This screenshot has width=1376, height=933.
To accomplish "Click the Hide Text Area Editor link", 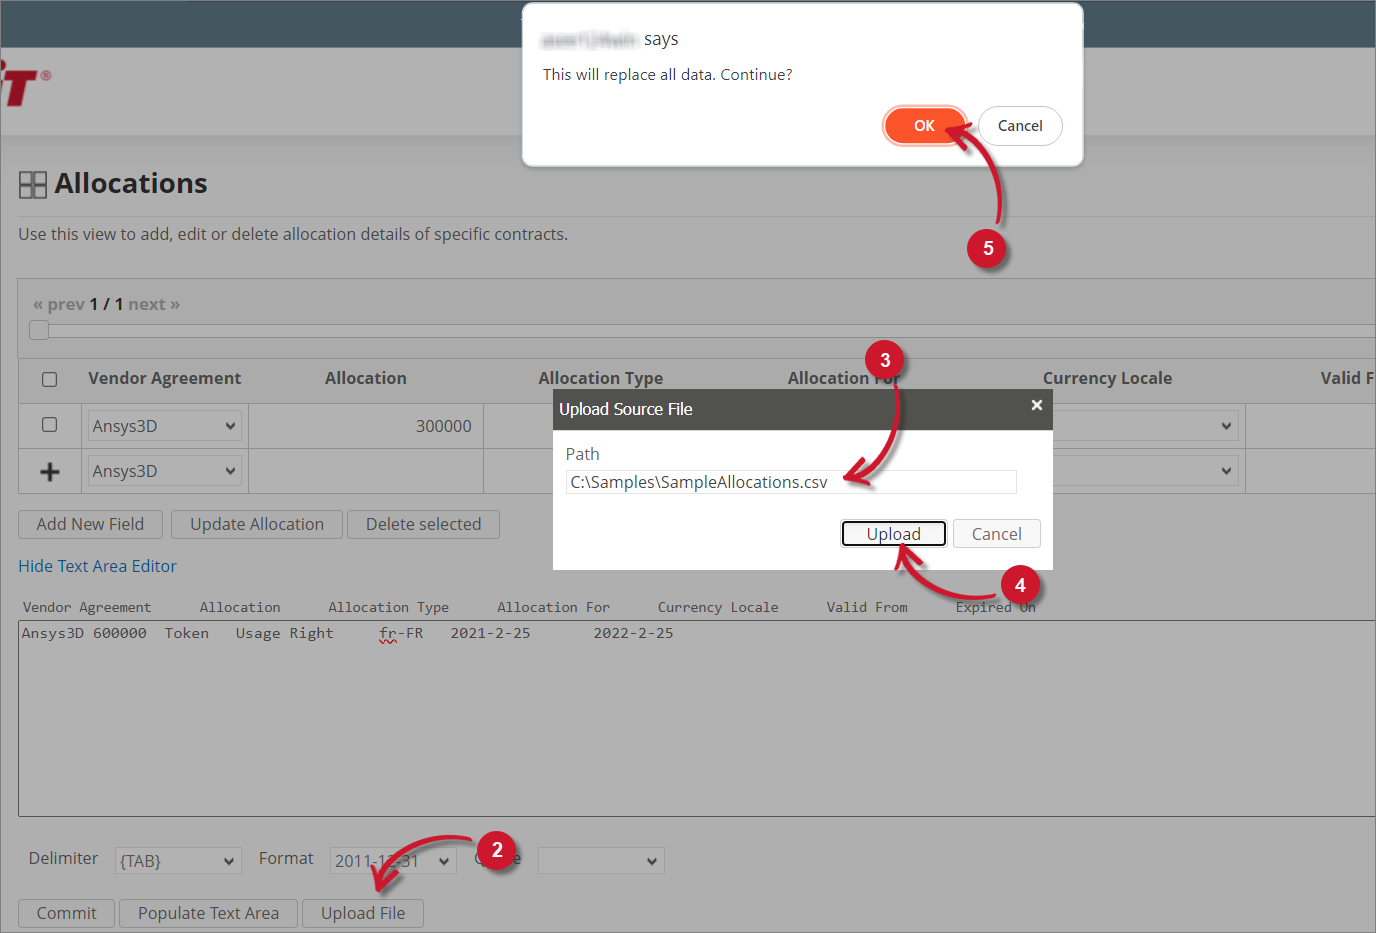I will (x=97, y=566).
